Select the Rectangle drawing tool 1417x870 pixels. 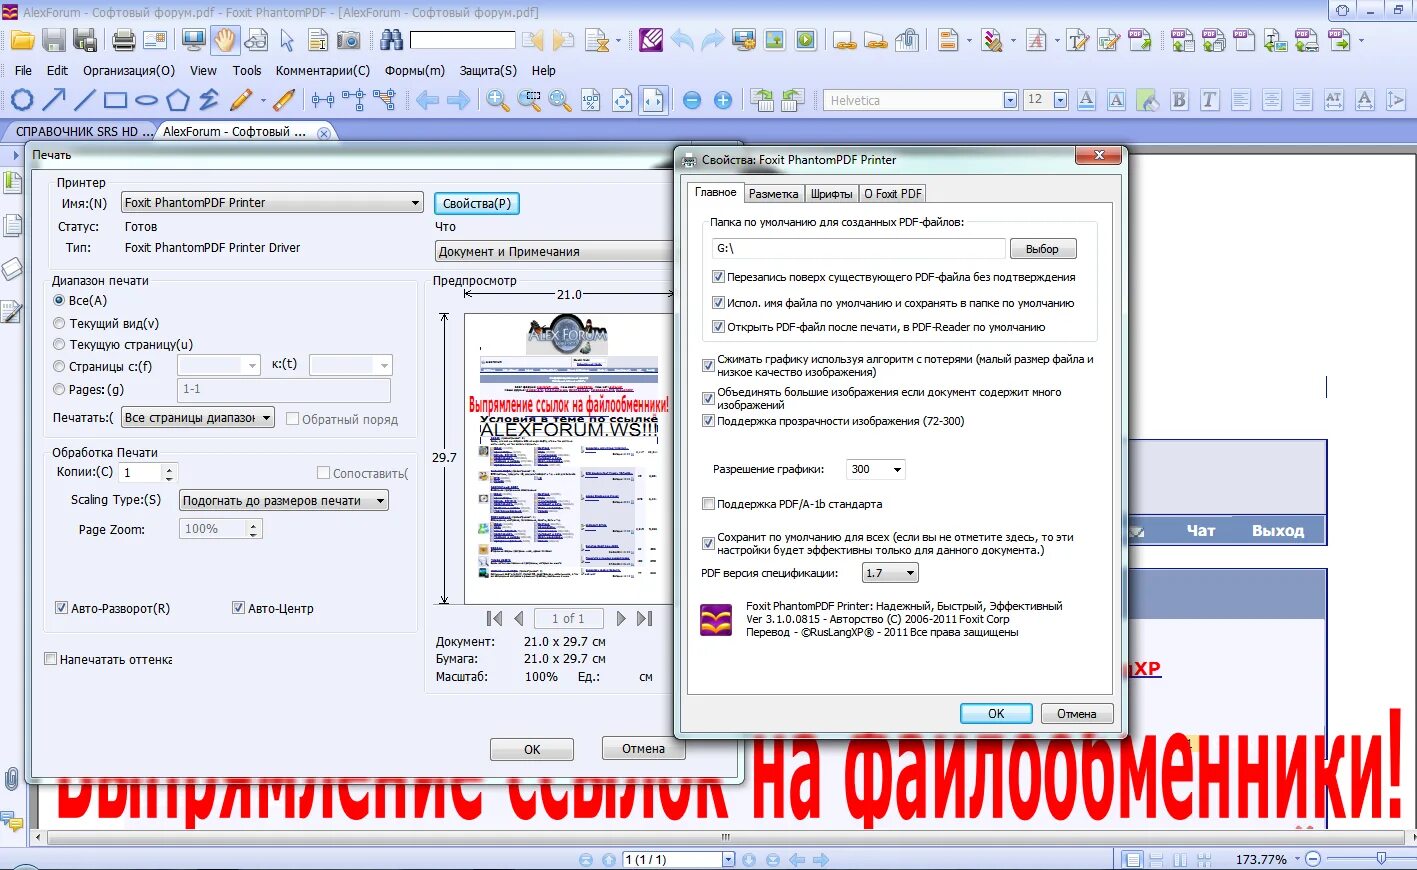[x=116, y=100]
